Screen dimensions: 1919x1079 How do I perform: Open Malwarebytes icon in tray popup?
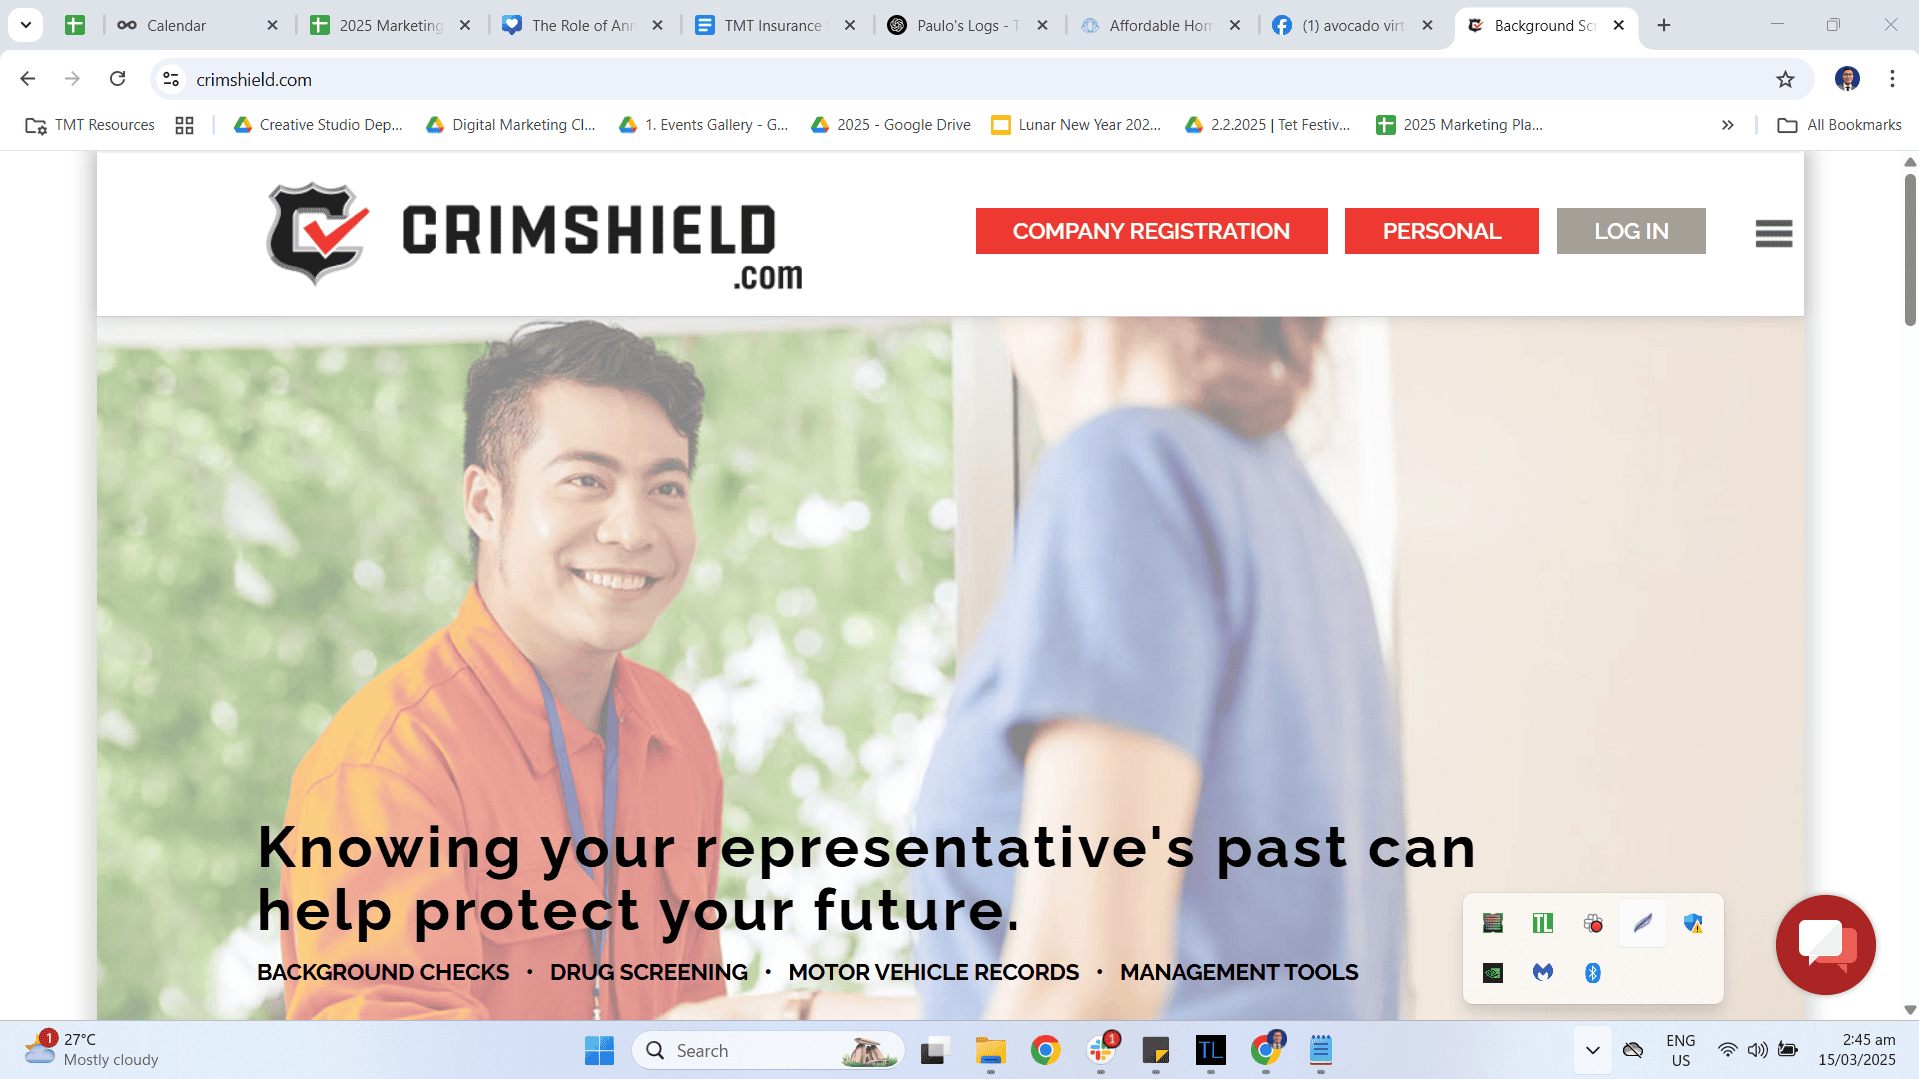point(1542,972)
